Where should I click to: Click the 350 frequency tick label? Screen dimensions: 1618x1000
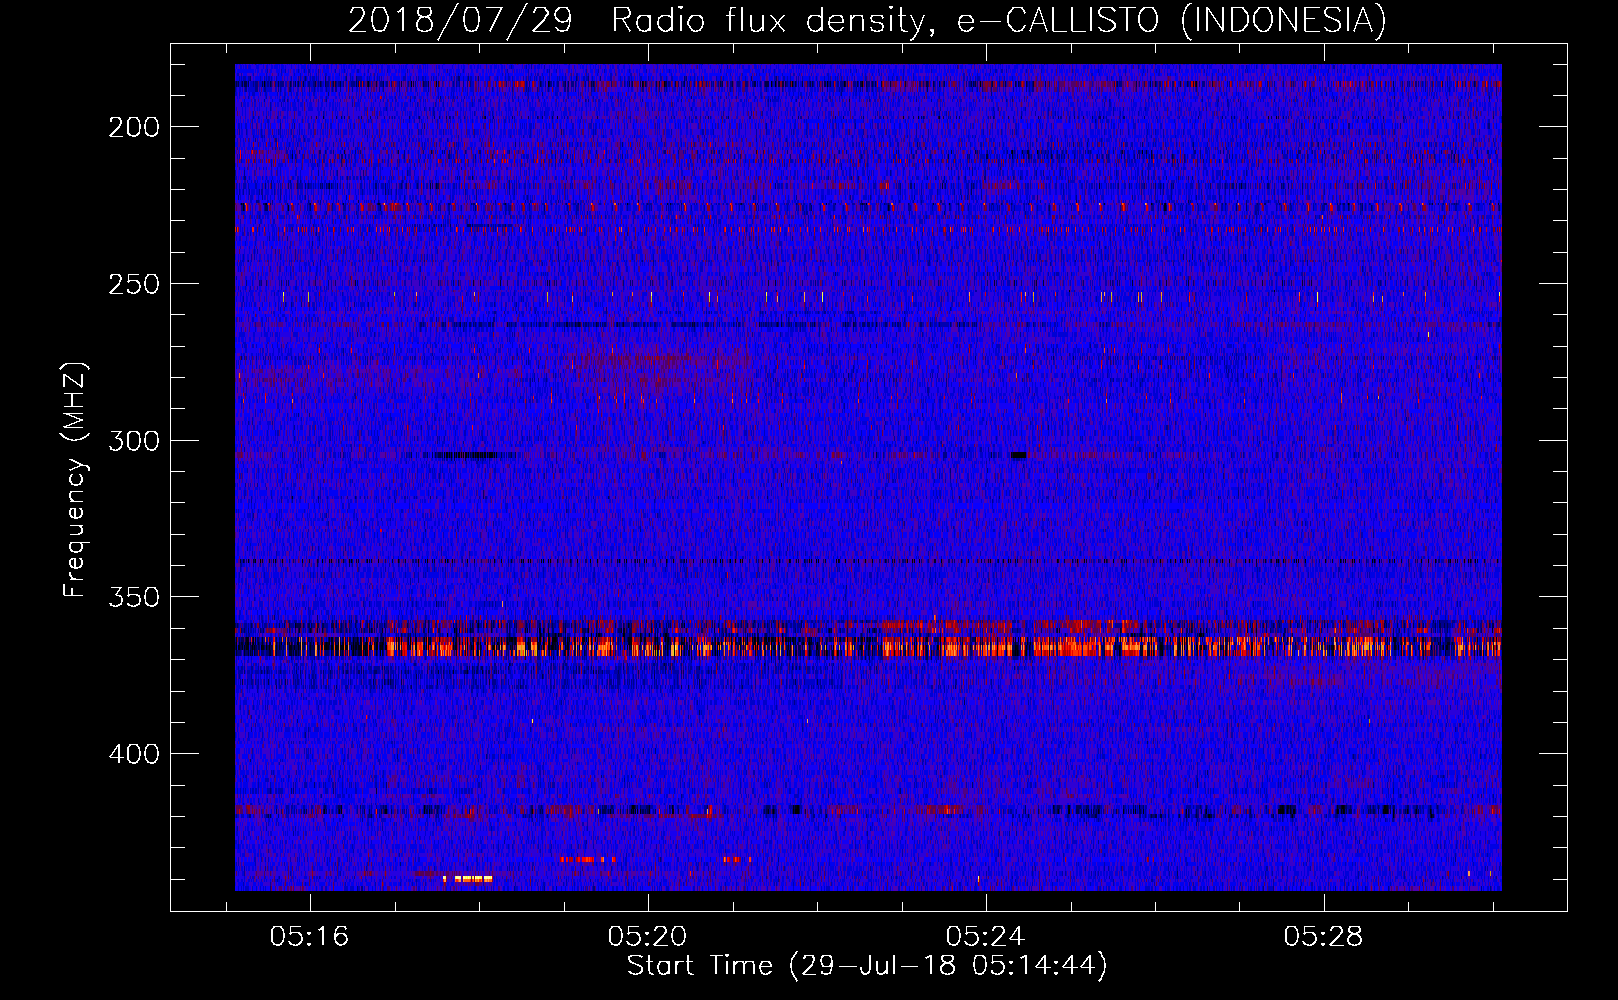tap(133, 597)
